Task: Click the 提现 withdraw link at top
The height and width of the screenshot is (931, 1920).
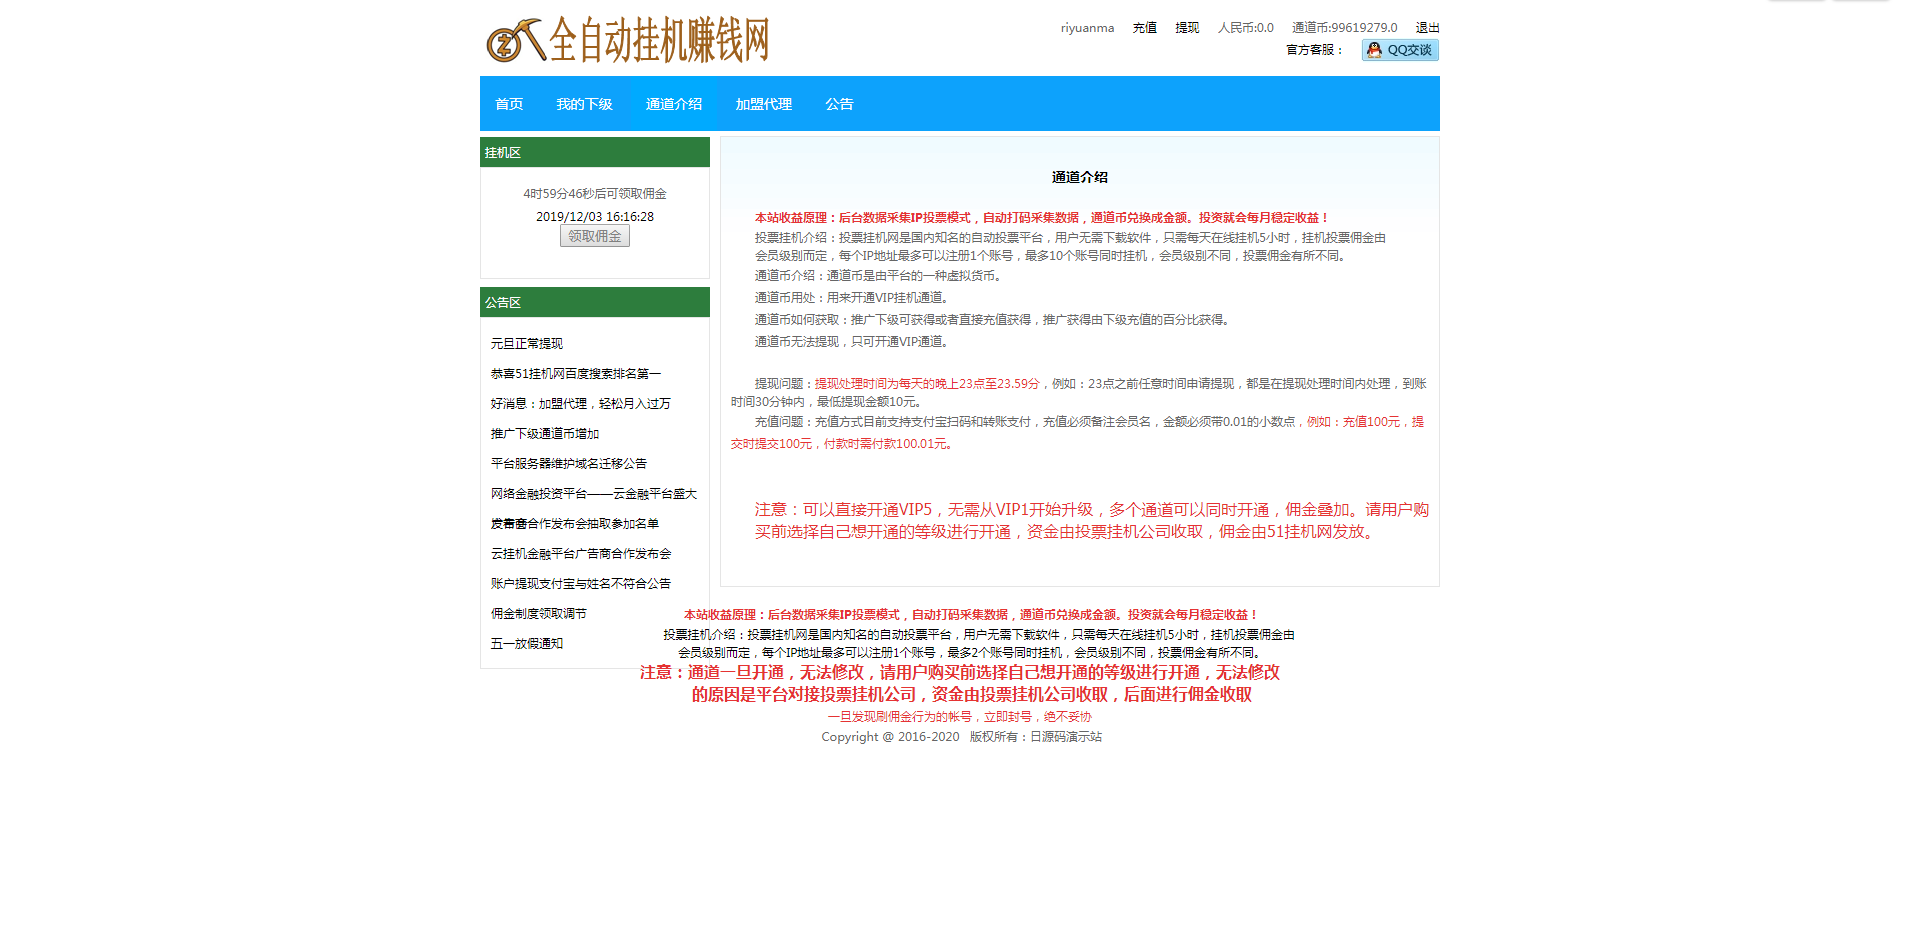Action: (x=1187, y=28)
